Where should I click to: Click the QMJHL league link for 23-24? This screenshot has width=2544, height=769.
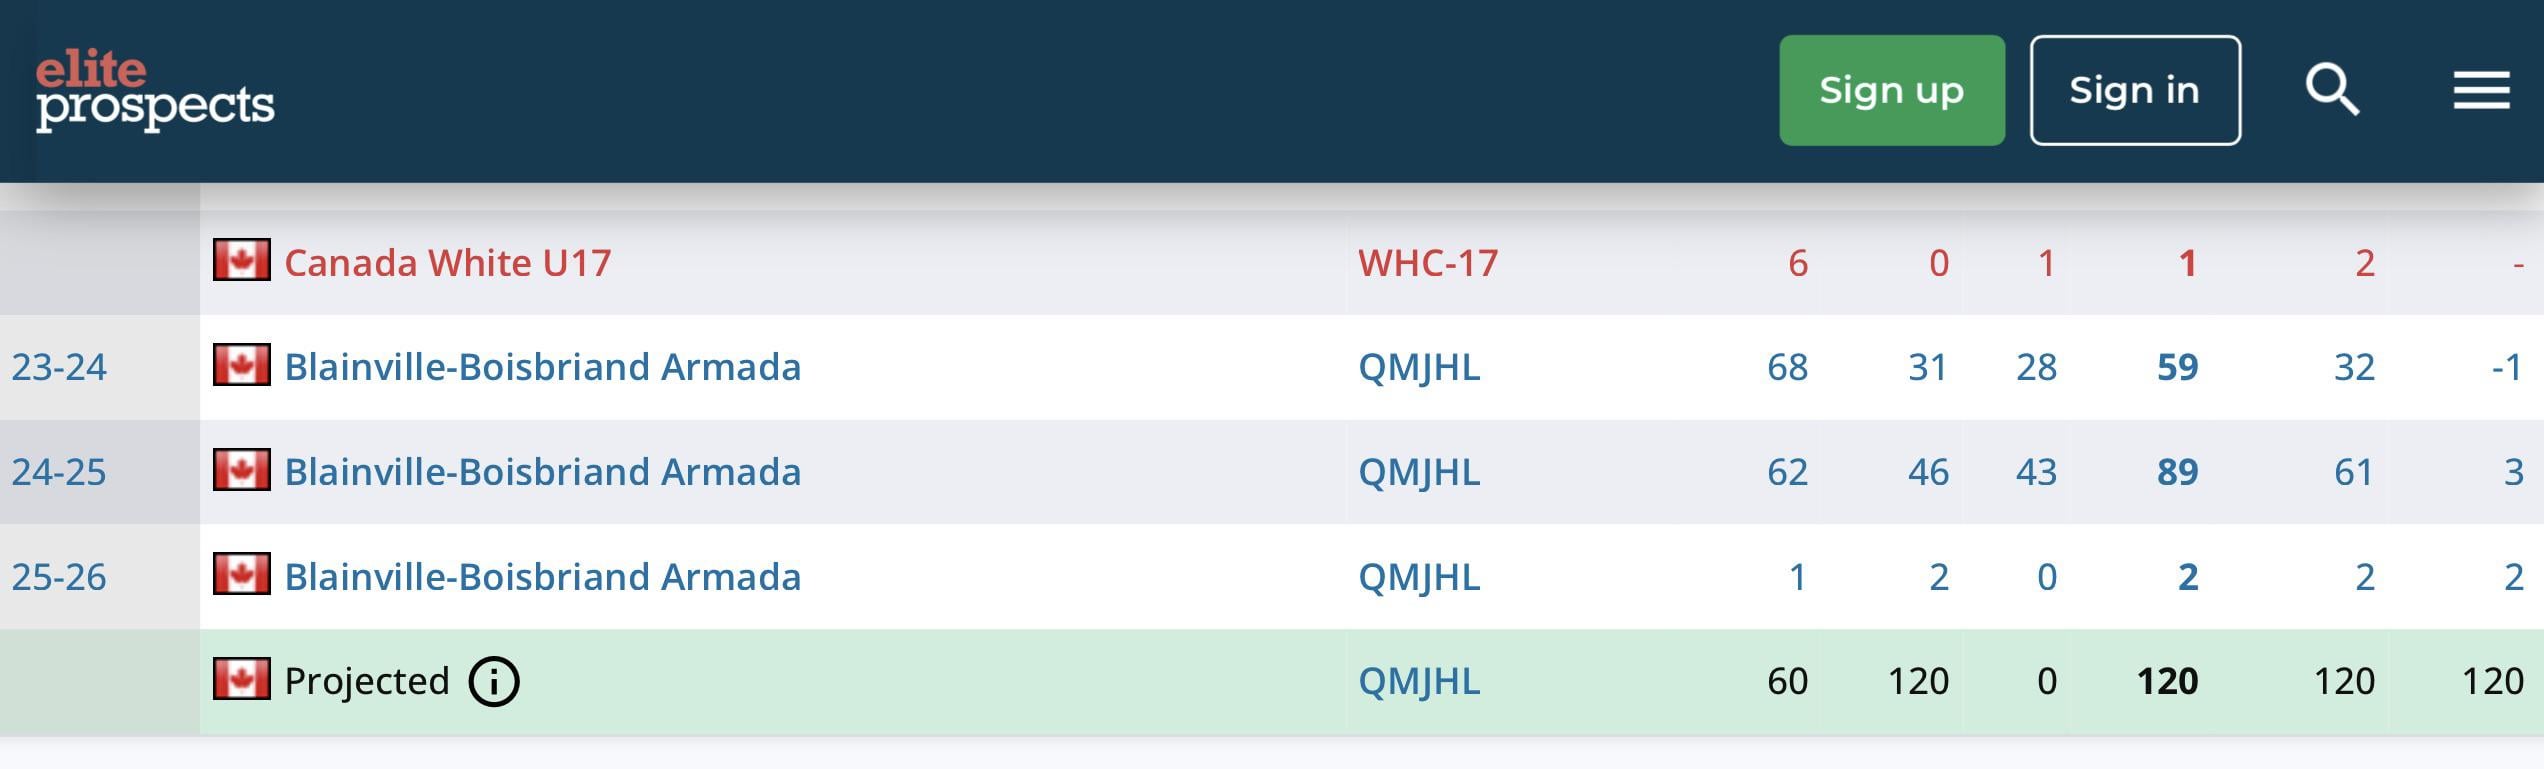[1418, 367]
